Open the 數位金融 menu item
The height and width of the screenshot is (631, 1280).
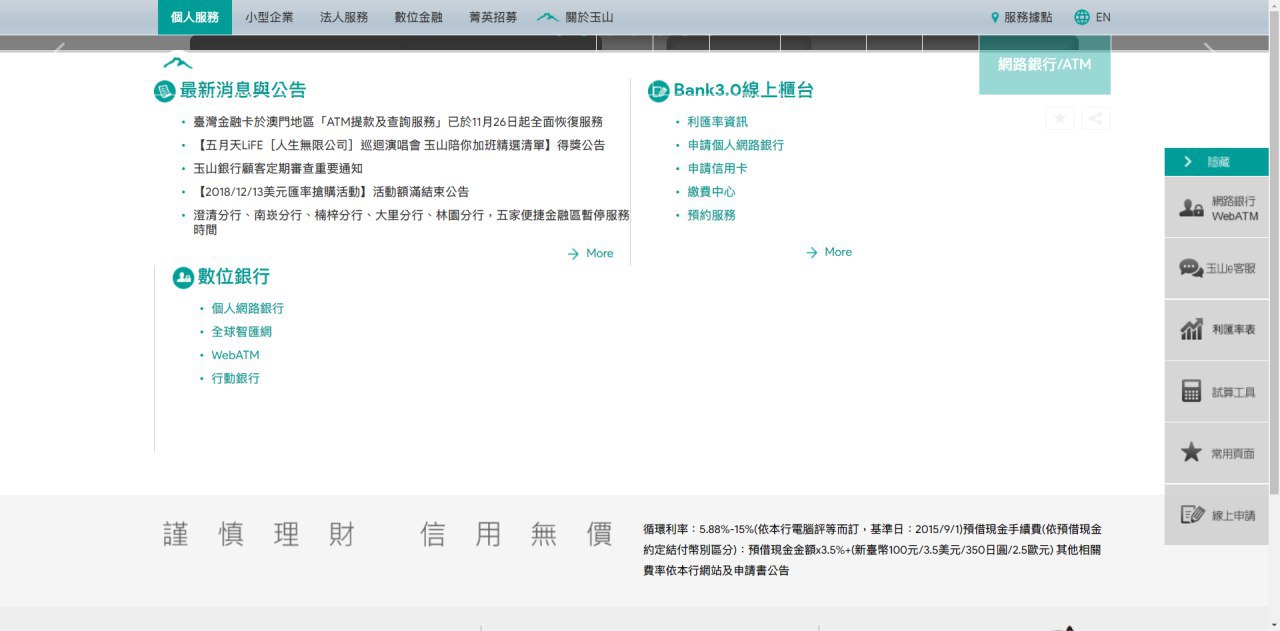tap(418, 17)
